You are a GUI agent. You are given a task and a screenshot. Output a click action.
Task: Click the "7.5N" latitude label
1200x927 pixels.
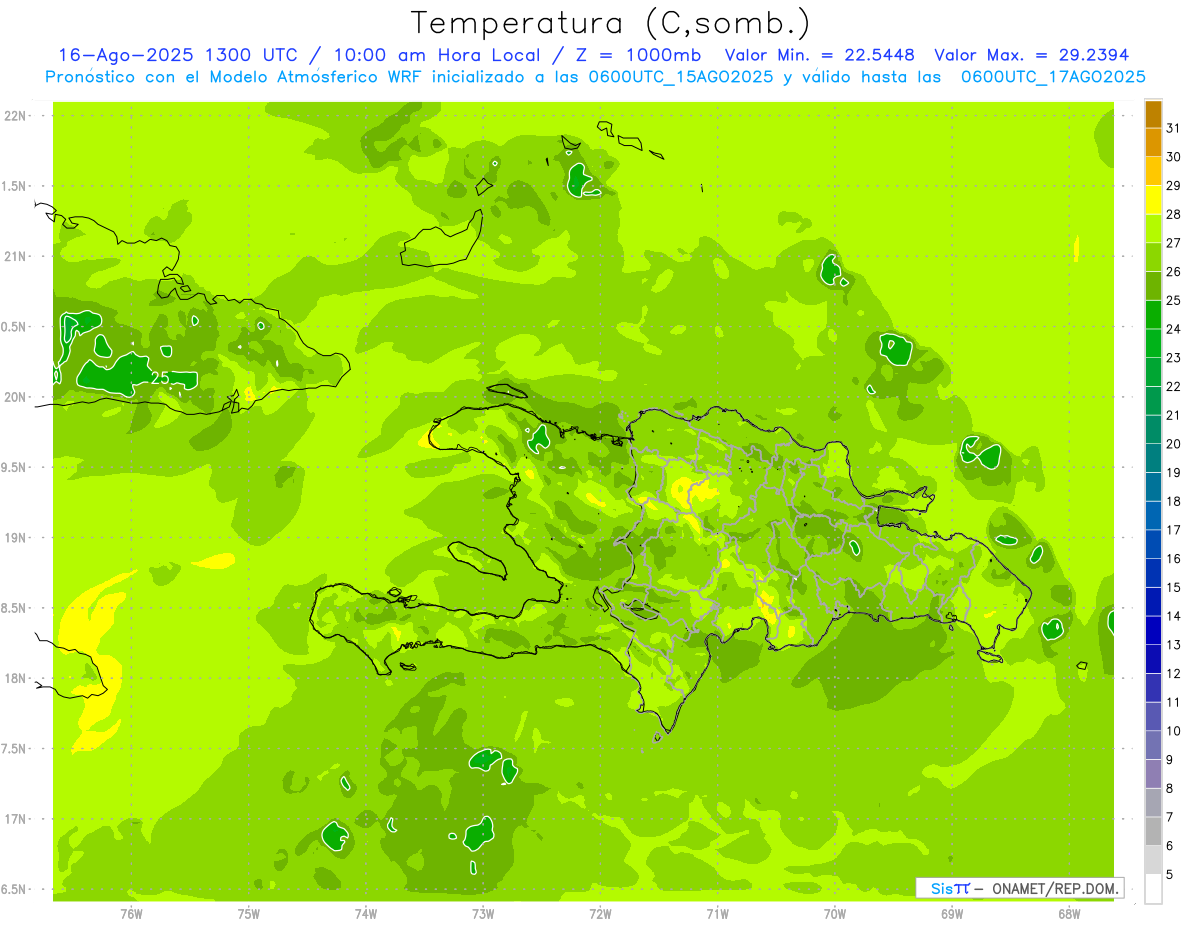click(14, 749)
